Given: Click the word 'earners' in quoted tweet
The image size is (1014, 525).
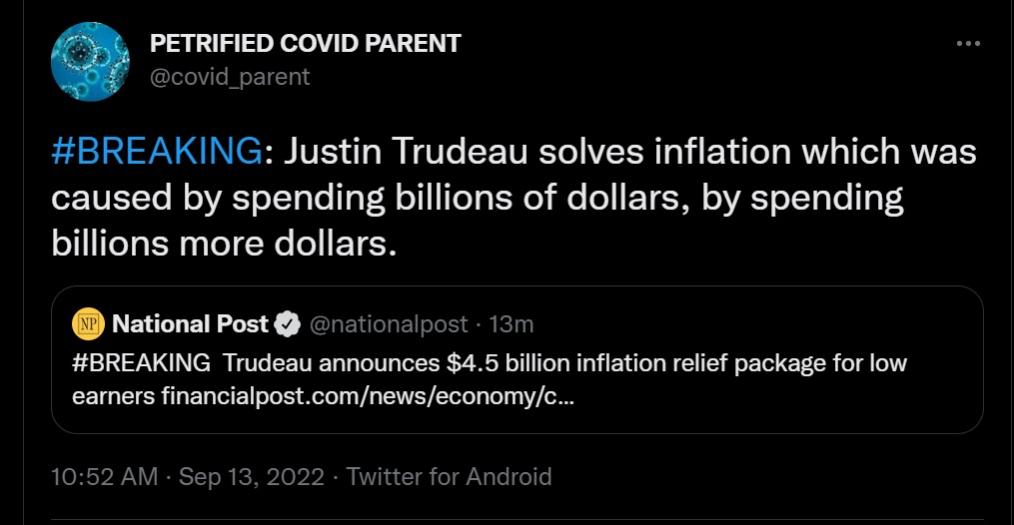Looking at the screenshot, I should (113, 396).
